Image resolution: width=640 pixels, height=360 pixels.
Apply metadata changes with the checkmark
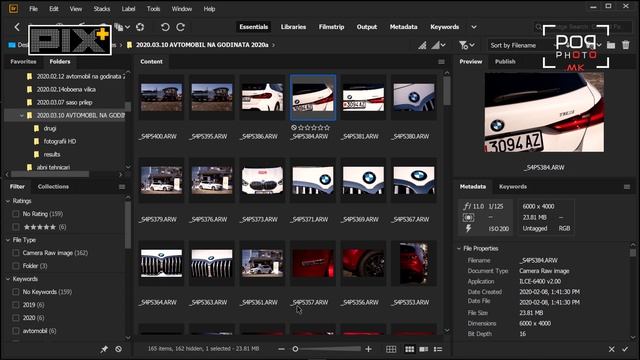point(625,349)
